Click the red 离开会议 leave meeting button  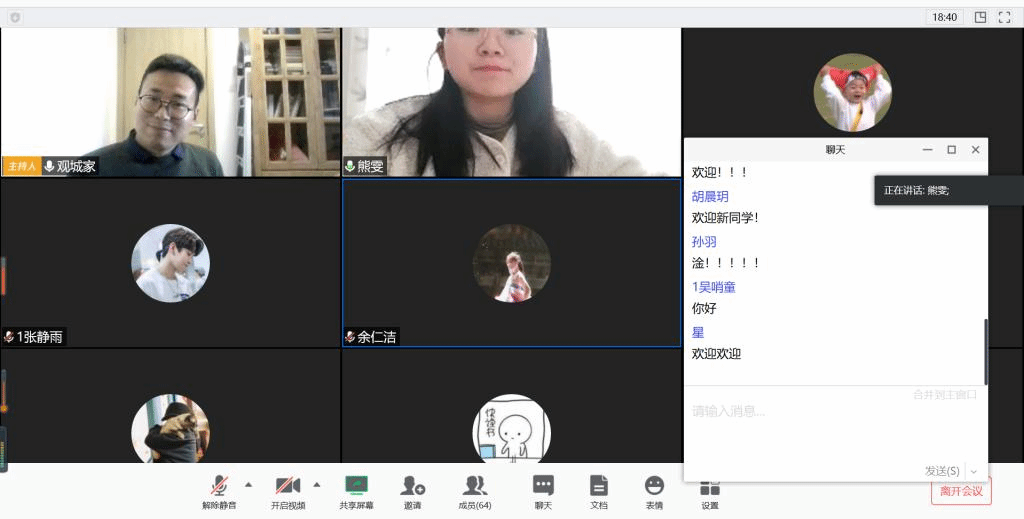(x=961, y=491)
